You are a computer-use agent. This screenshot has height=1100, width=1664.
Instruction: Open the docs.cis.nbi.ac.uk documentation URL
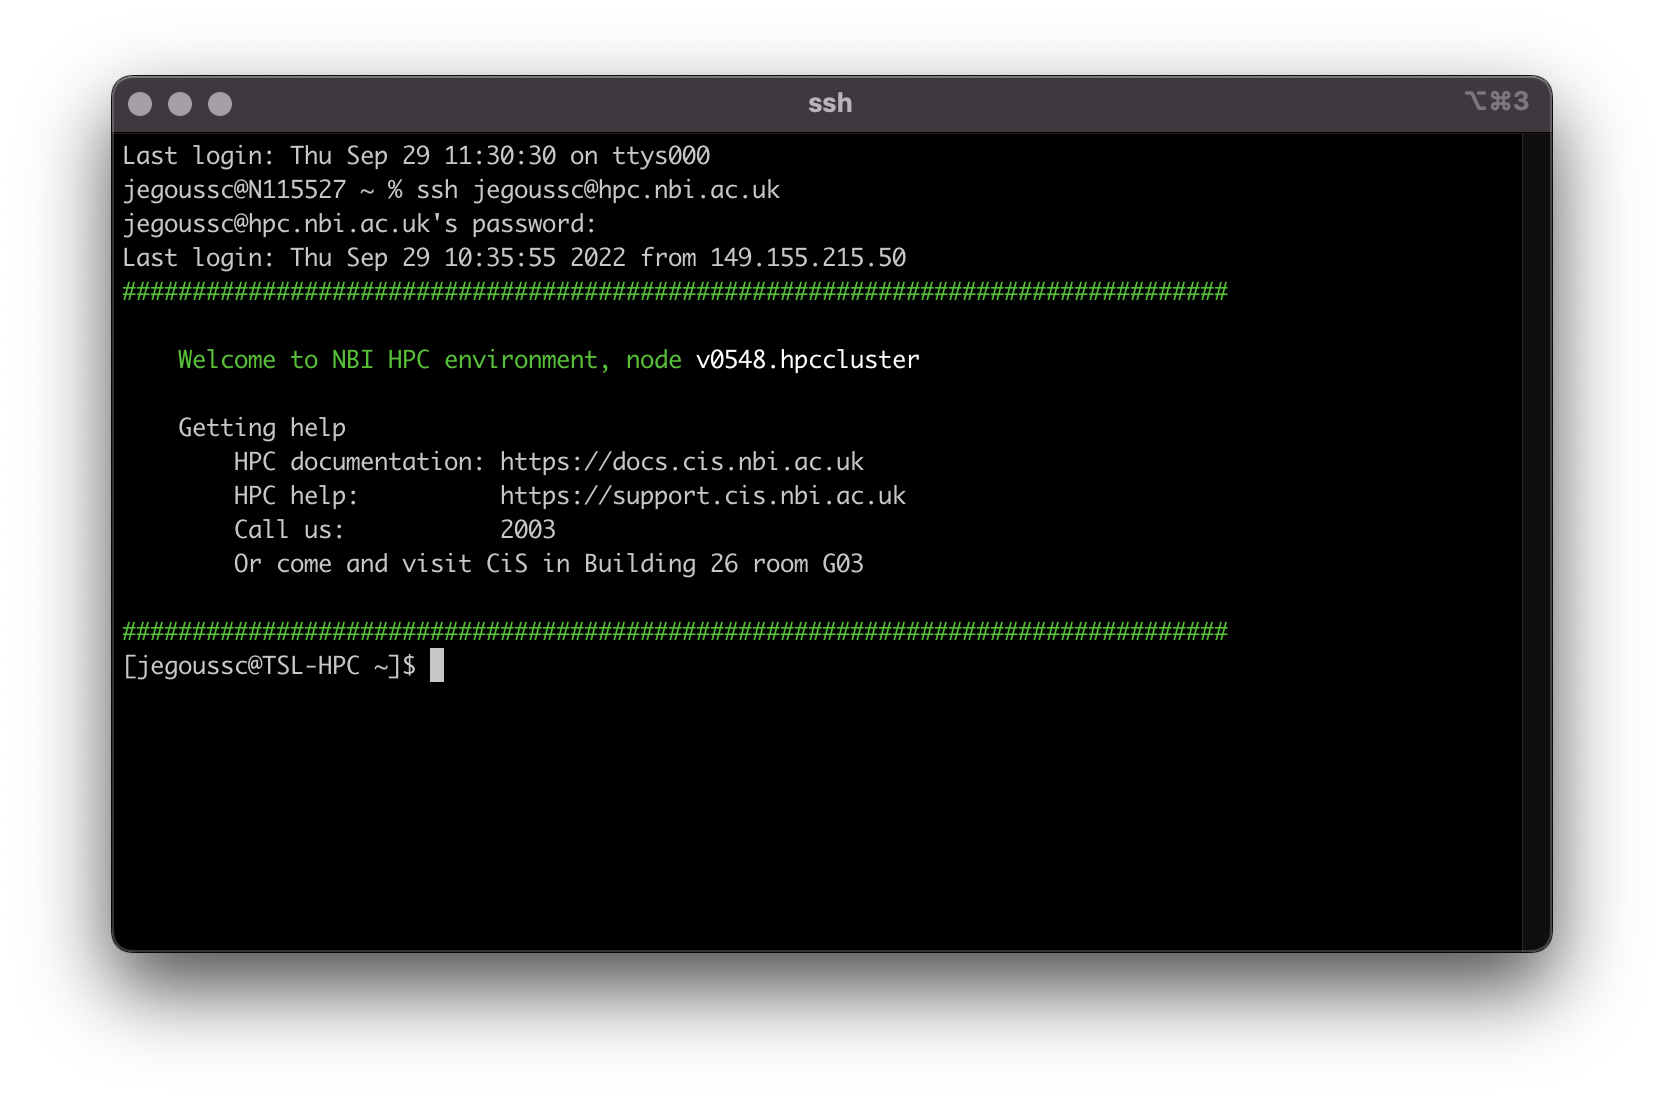(x=681, y=462)
